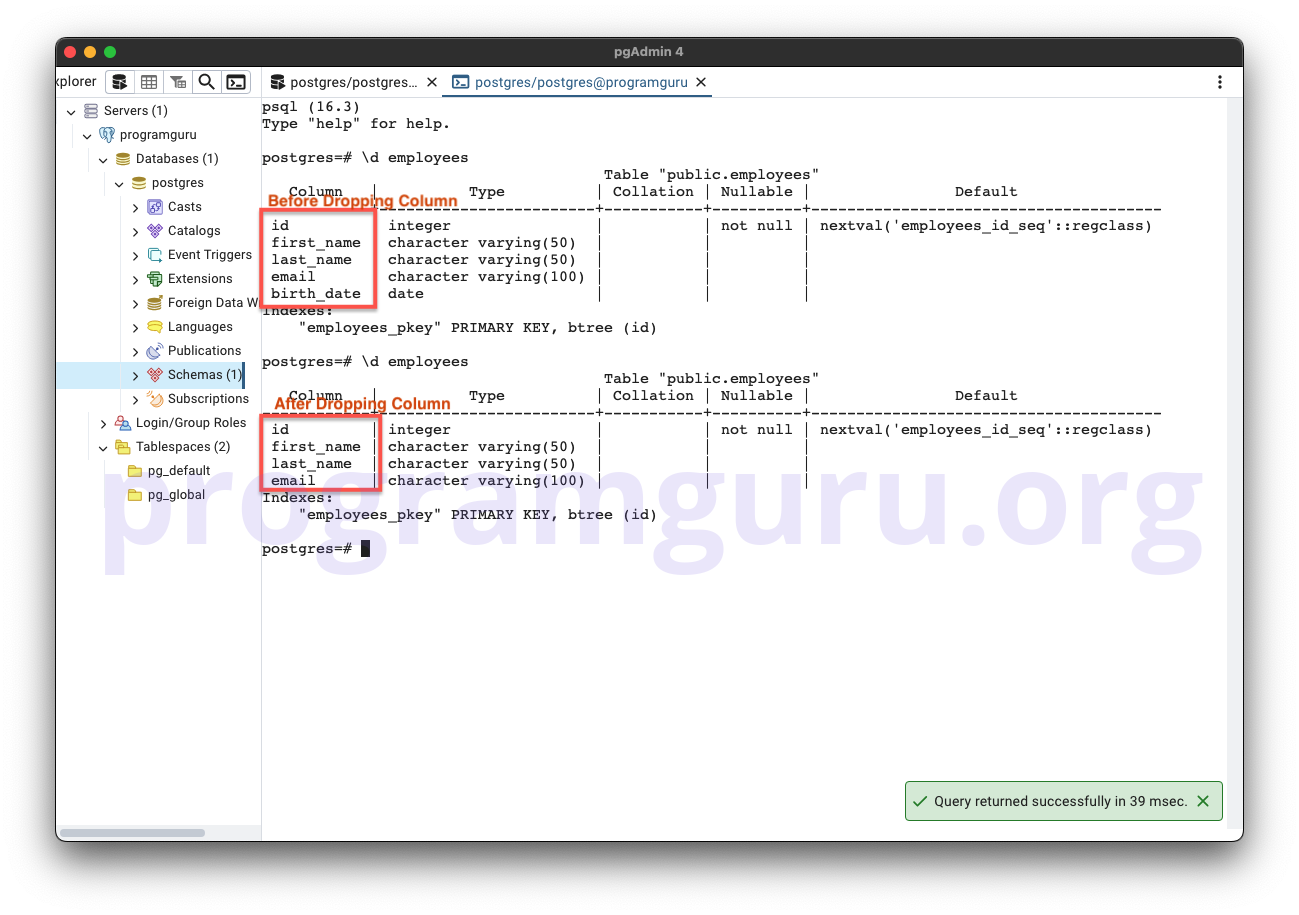
Task: Click the Filtered Rows toolbar icon
Action: 177,82
